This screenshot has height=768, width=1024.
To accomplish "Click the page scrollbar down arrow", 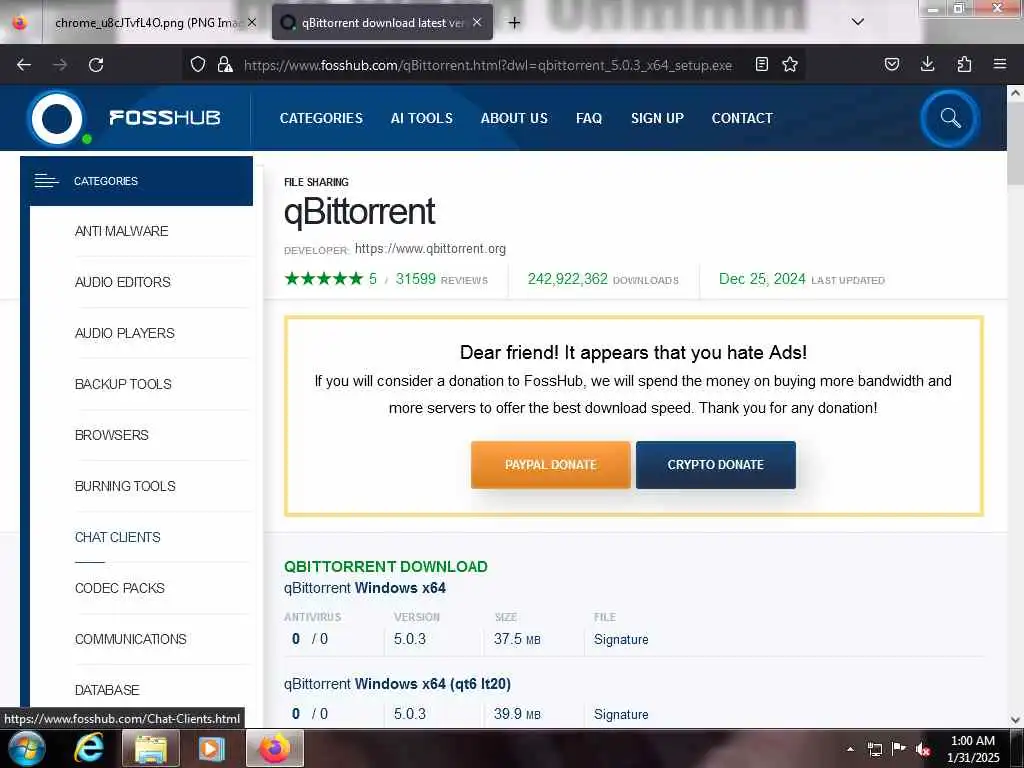I will coord(1015,720).
